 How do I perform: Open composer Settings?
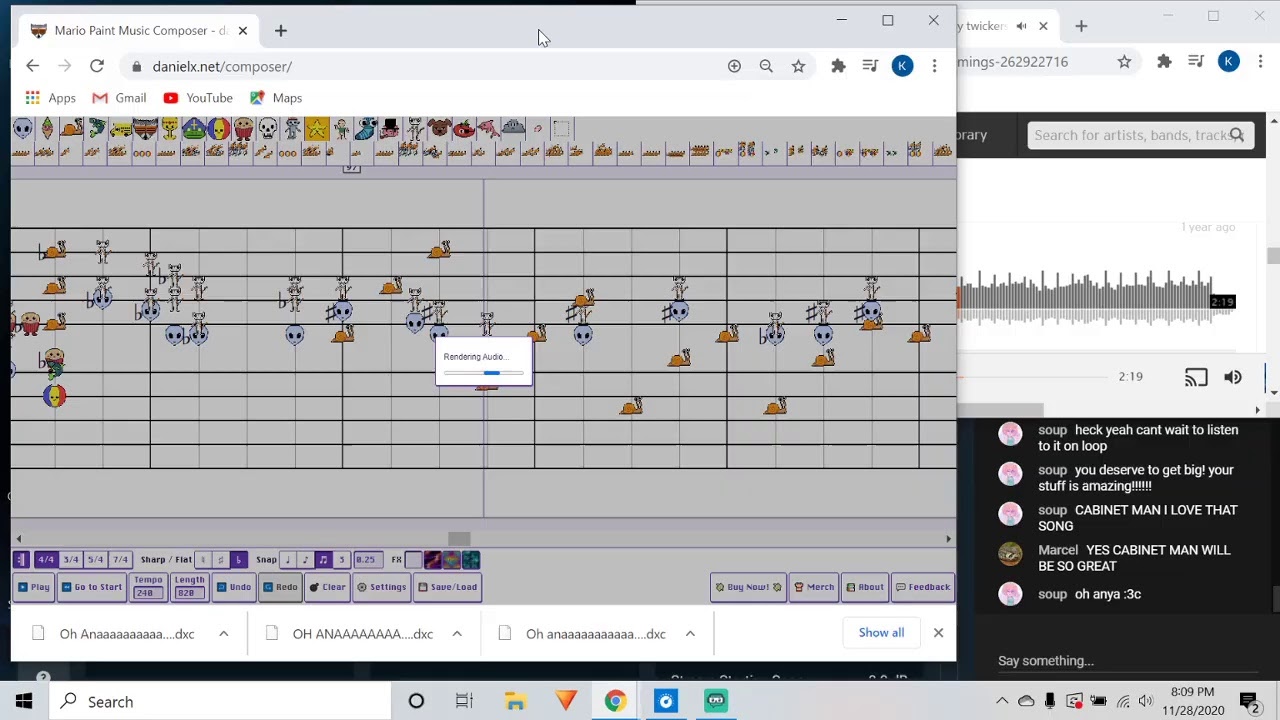382,587
